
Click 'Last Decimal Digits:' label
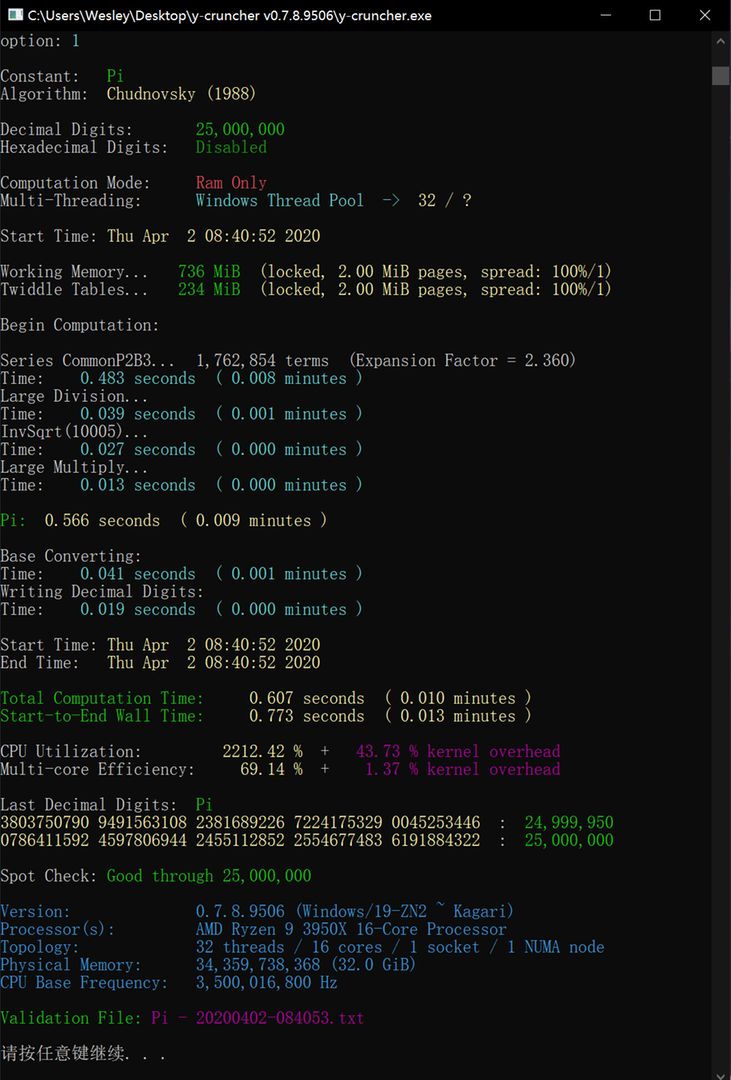(x=88, y=805)
